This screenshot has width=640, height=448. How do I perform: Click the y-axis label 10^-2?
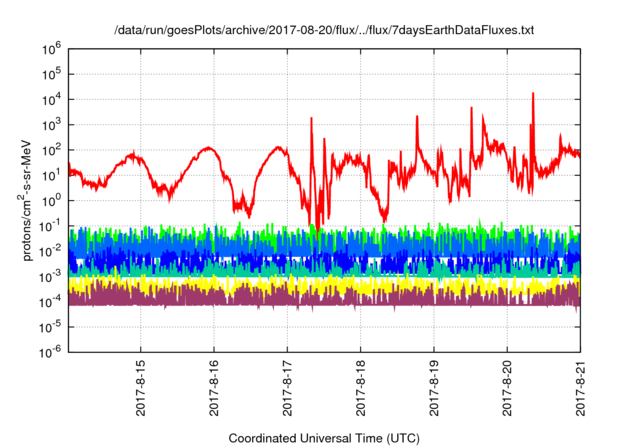point(50,252)
